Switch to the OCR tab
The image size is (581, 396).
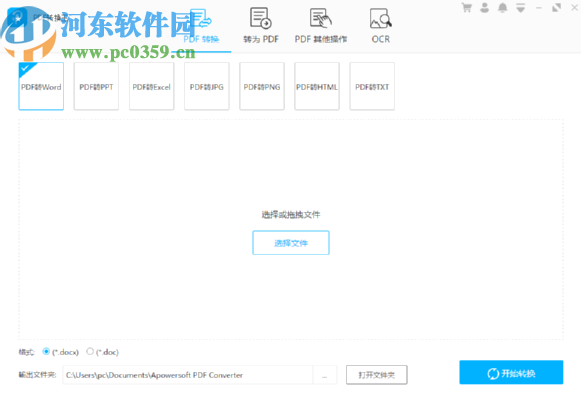coord(381,27)
